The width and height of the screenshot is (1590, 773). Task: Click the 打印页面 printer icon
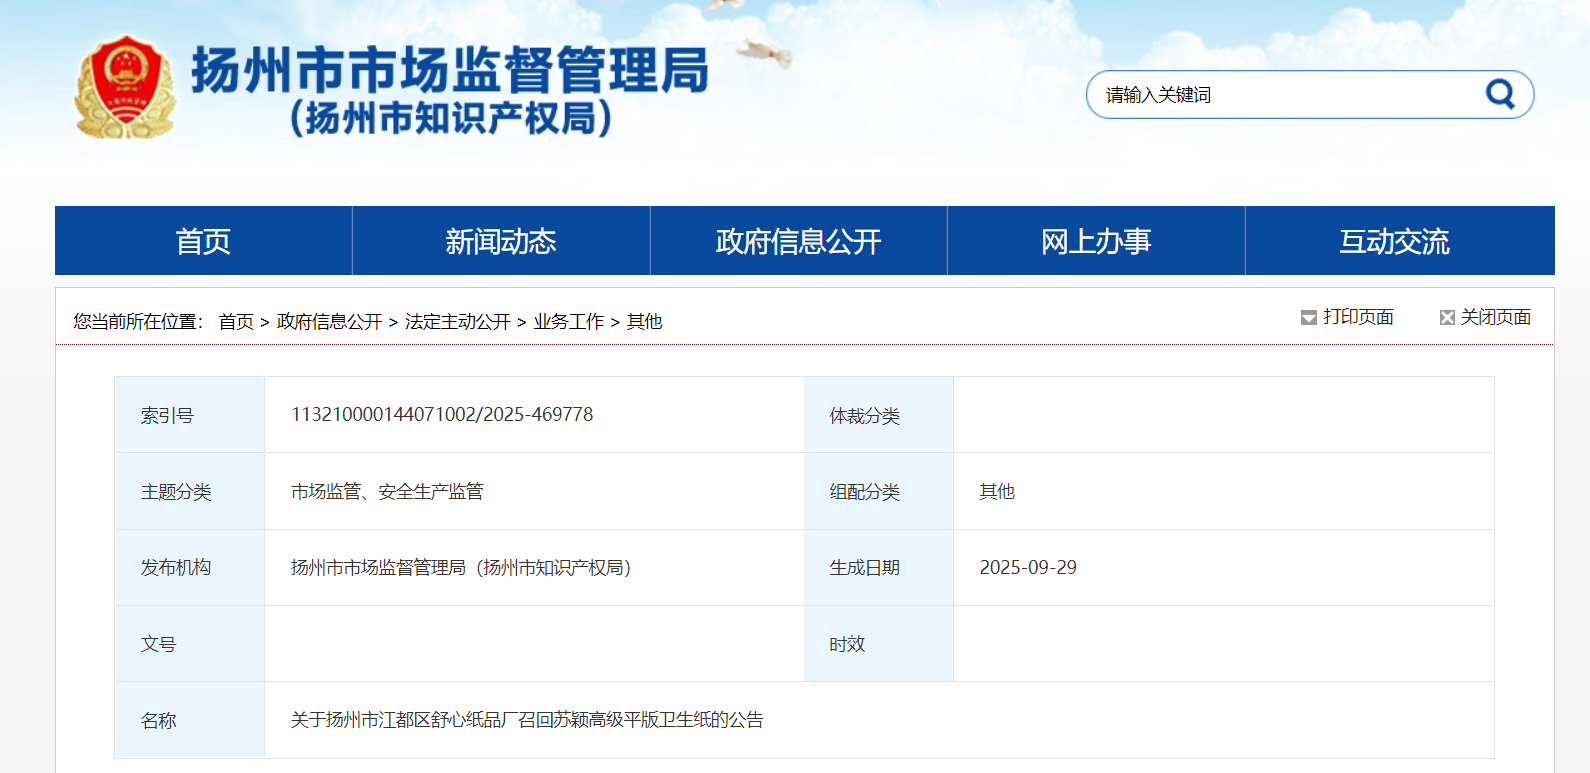[1308, 318]
